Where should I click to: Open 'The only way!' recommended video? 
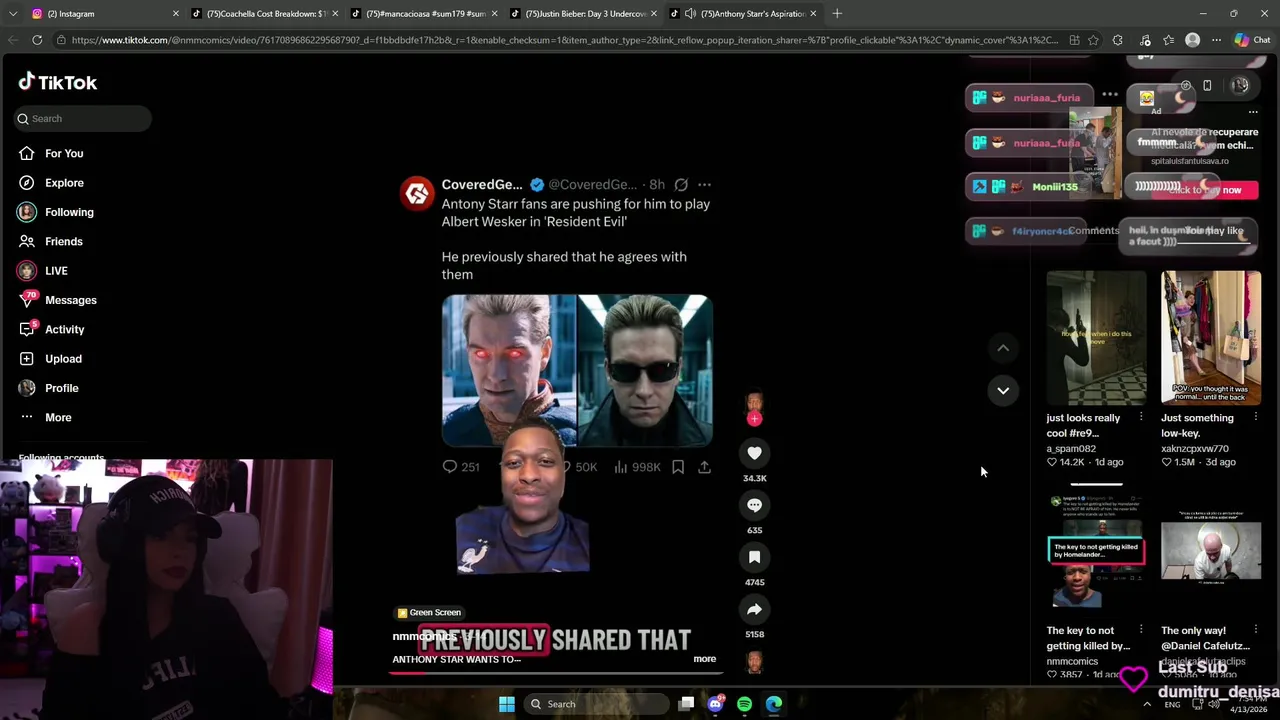pos(1210,550)
